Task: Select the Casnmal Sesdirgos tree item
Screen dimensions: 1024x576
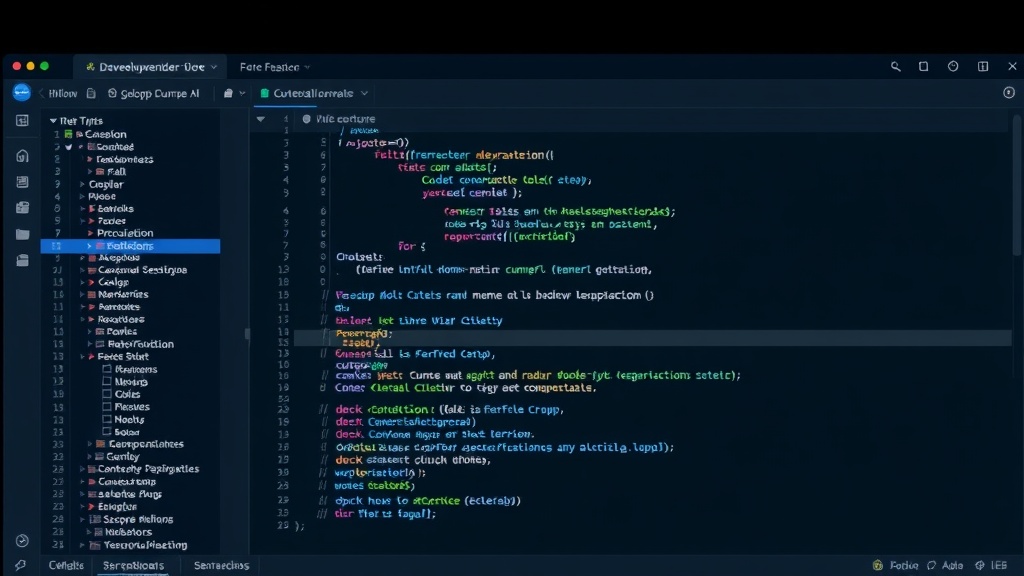Action: [x=142, y=270]
